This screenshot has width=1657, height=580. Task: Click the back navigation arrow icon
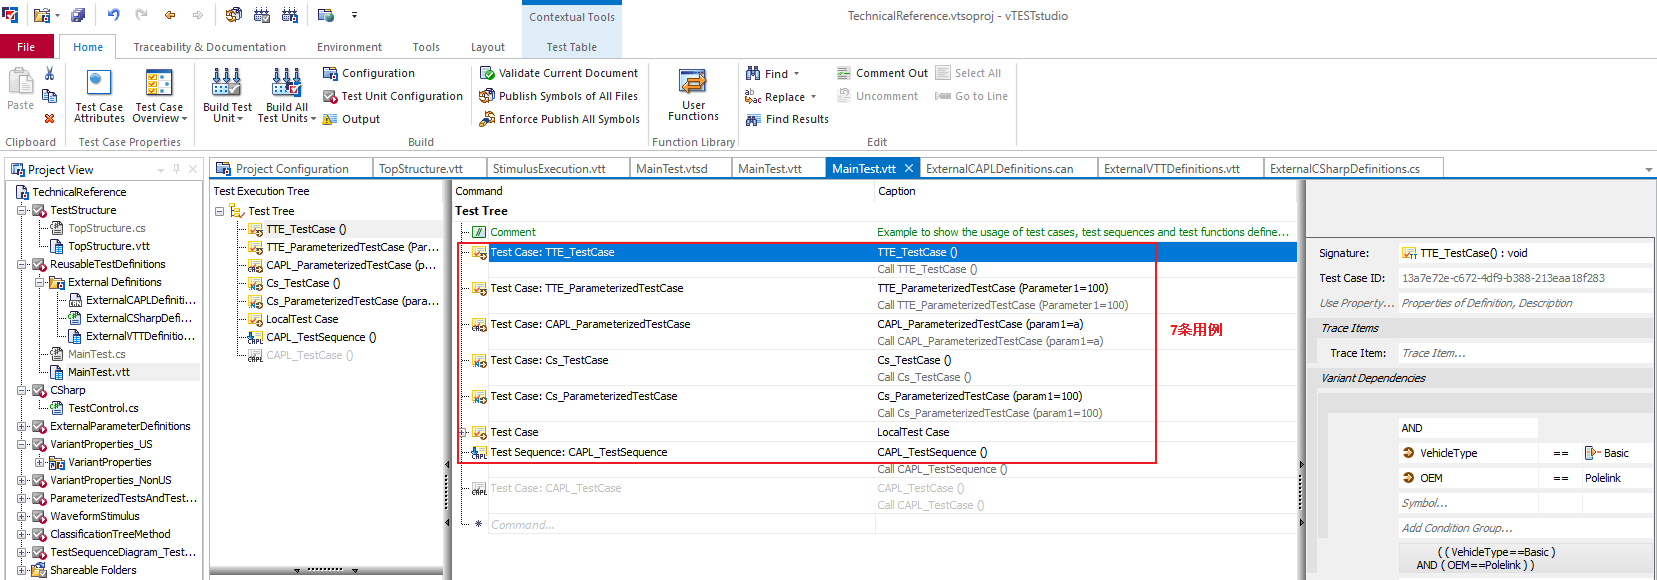click(170, 15)
